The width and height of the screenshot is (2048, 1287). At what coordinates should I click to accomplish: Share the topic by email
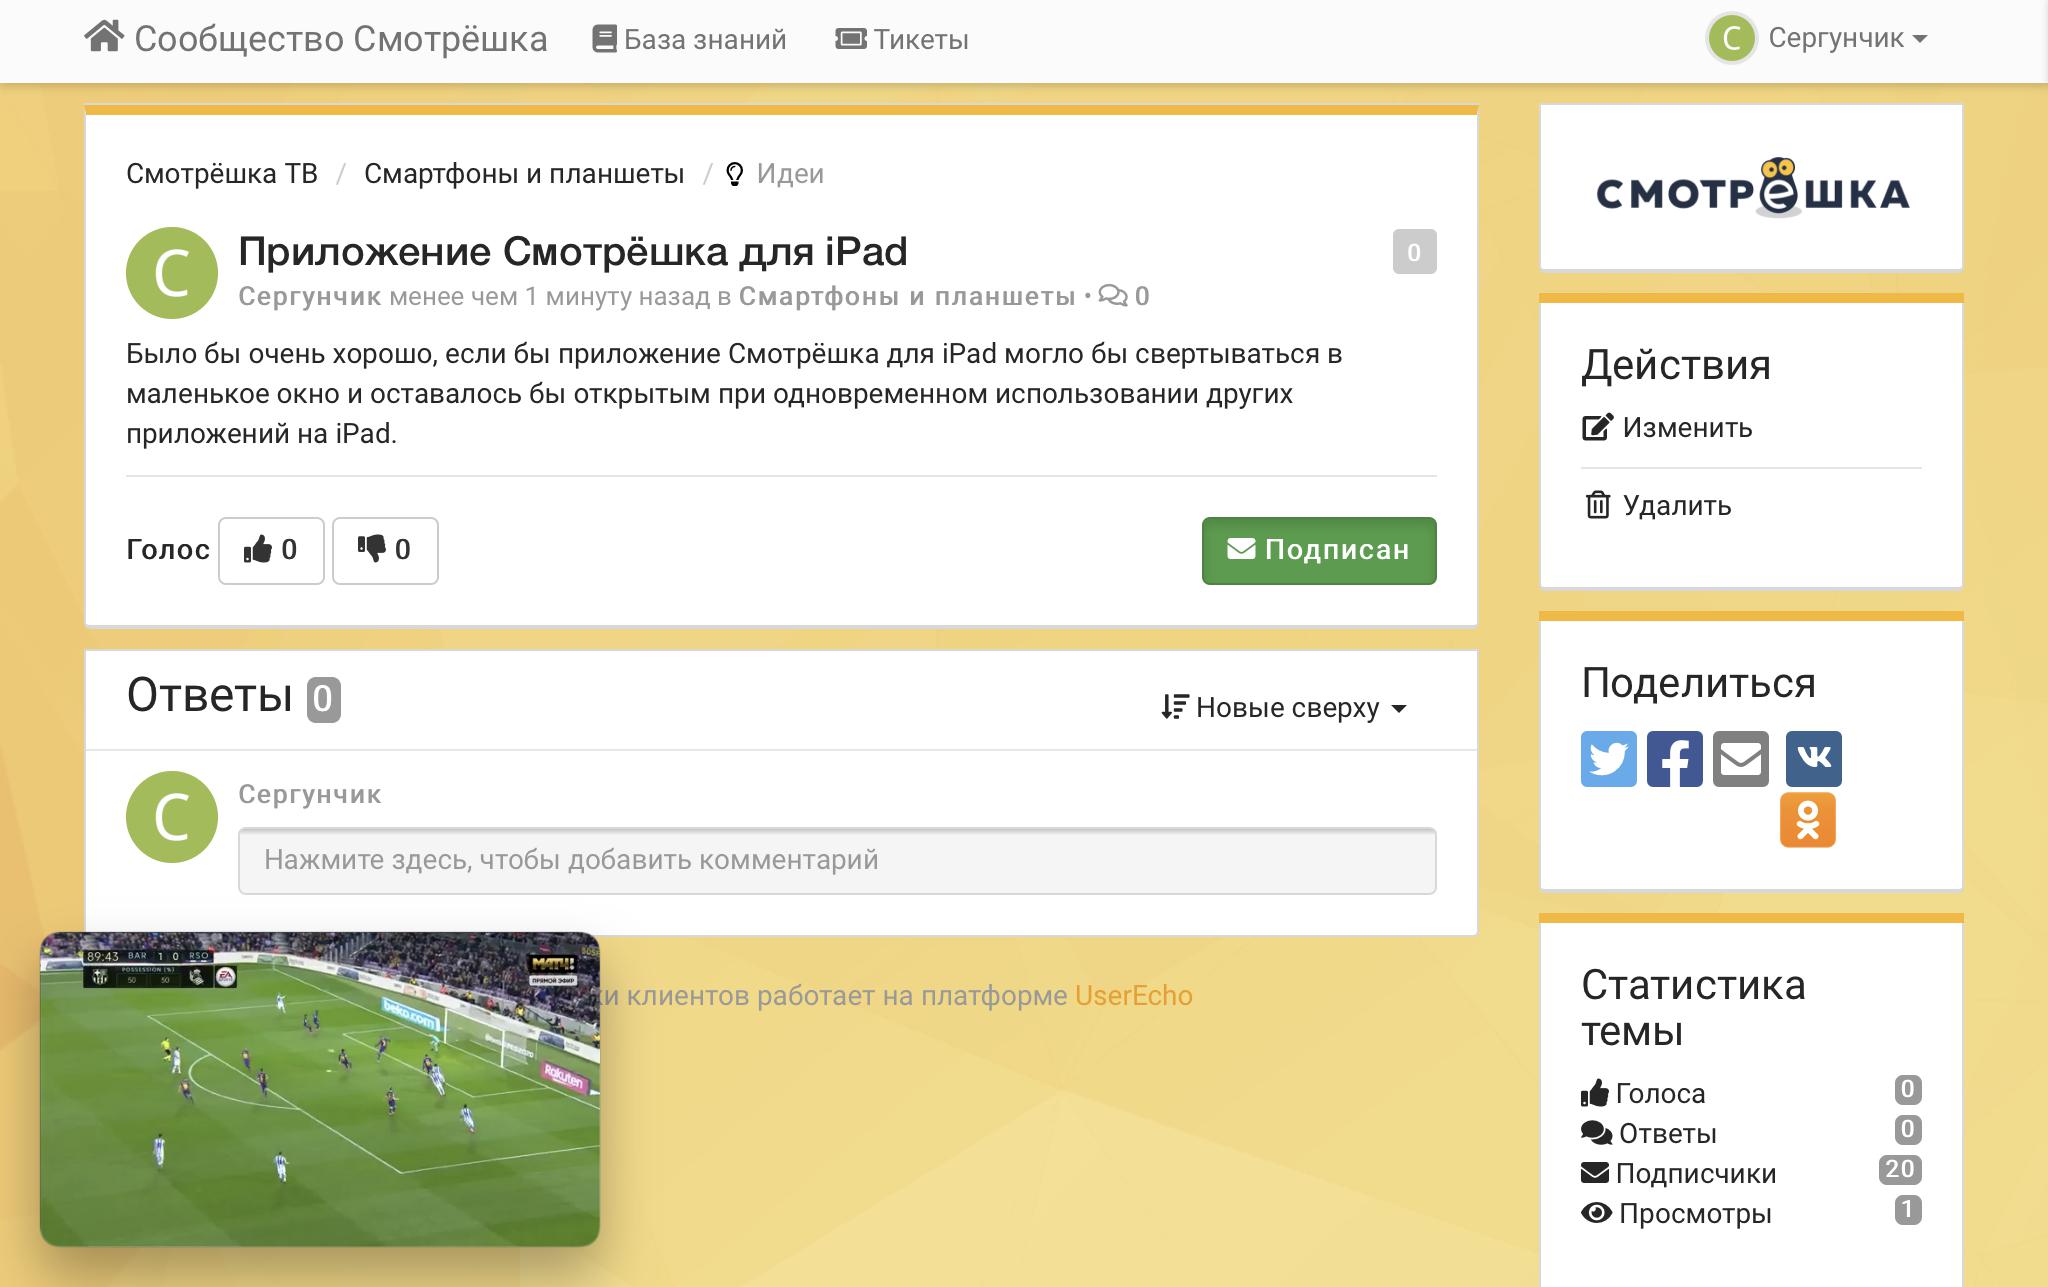tap(1741, 759)
